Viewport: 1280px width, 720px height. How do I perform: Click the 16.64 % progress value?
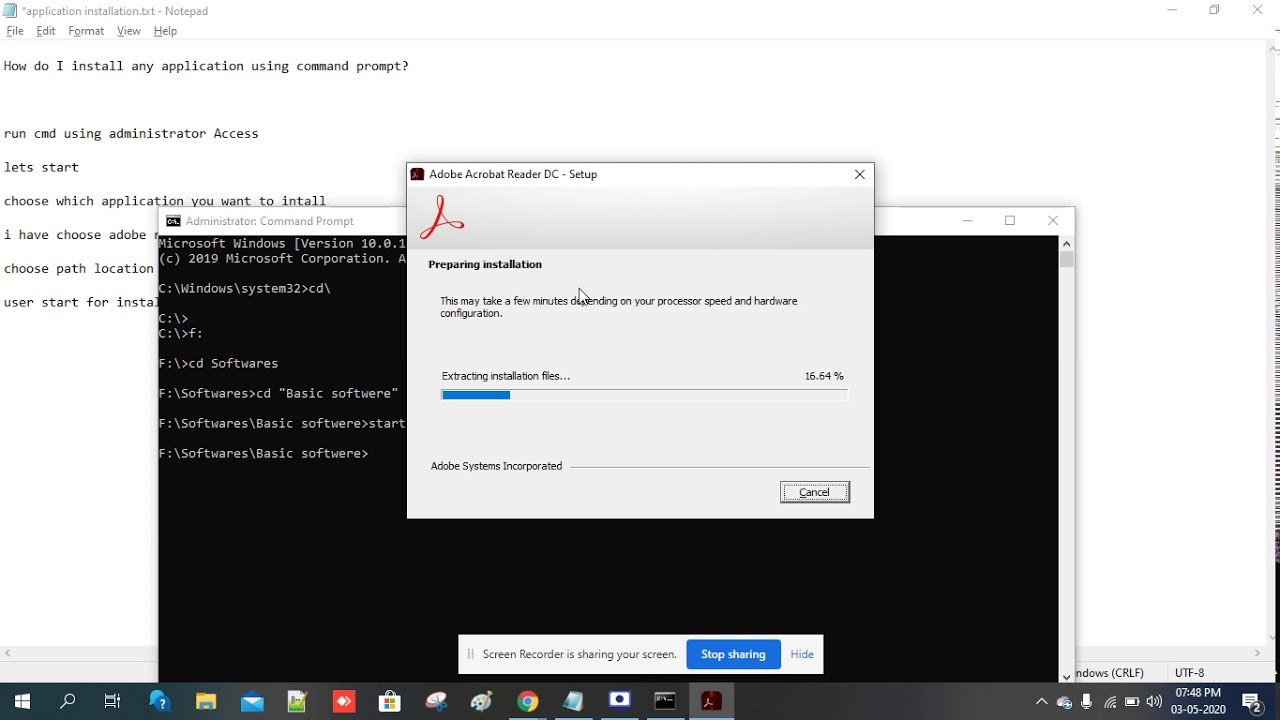[x=824, y=376]
